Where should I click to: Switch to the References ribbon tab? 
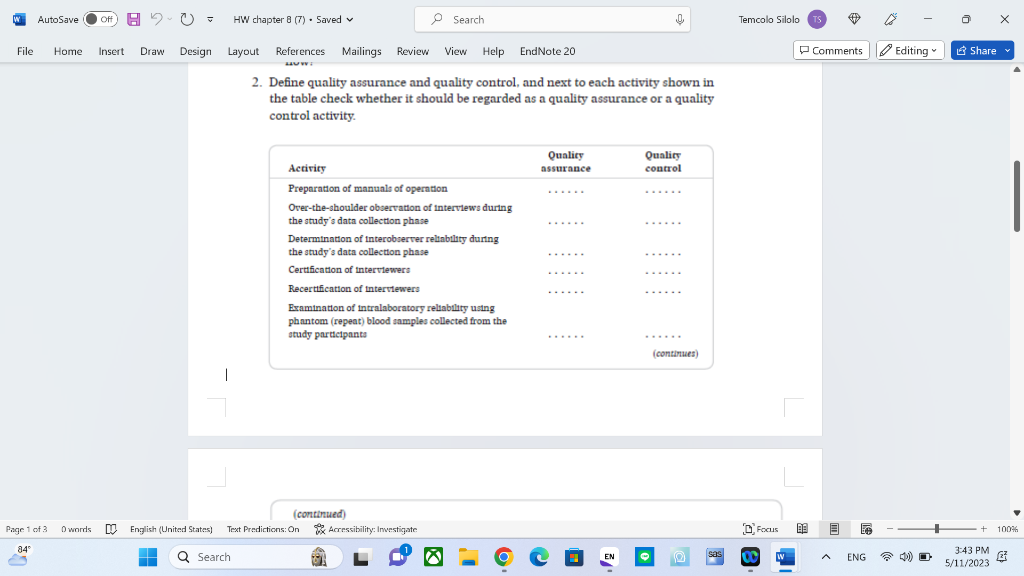coord(300,51)
